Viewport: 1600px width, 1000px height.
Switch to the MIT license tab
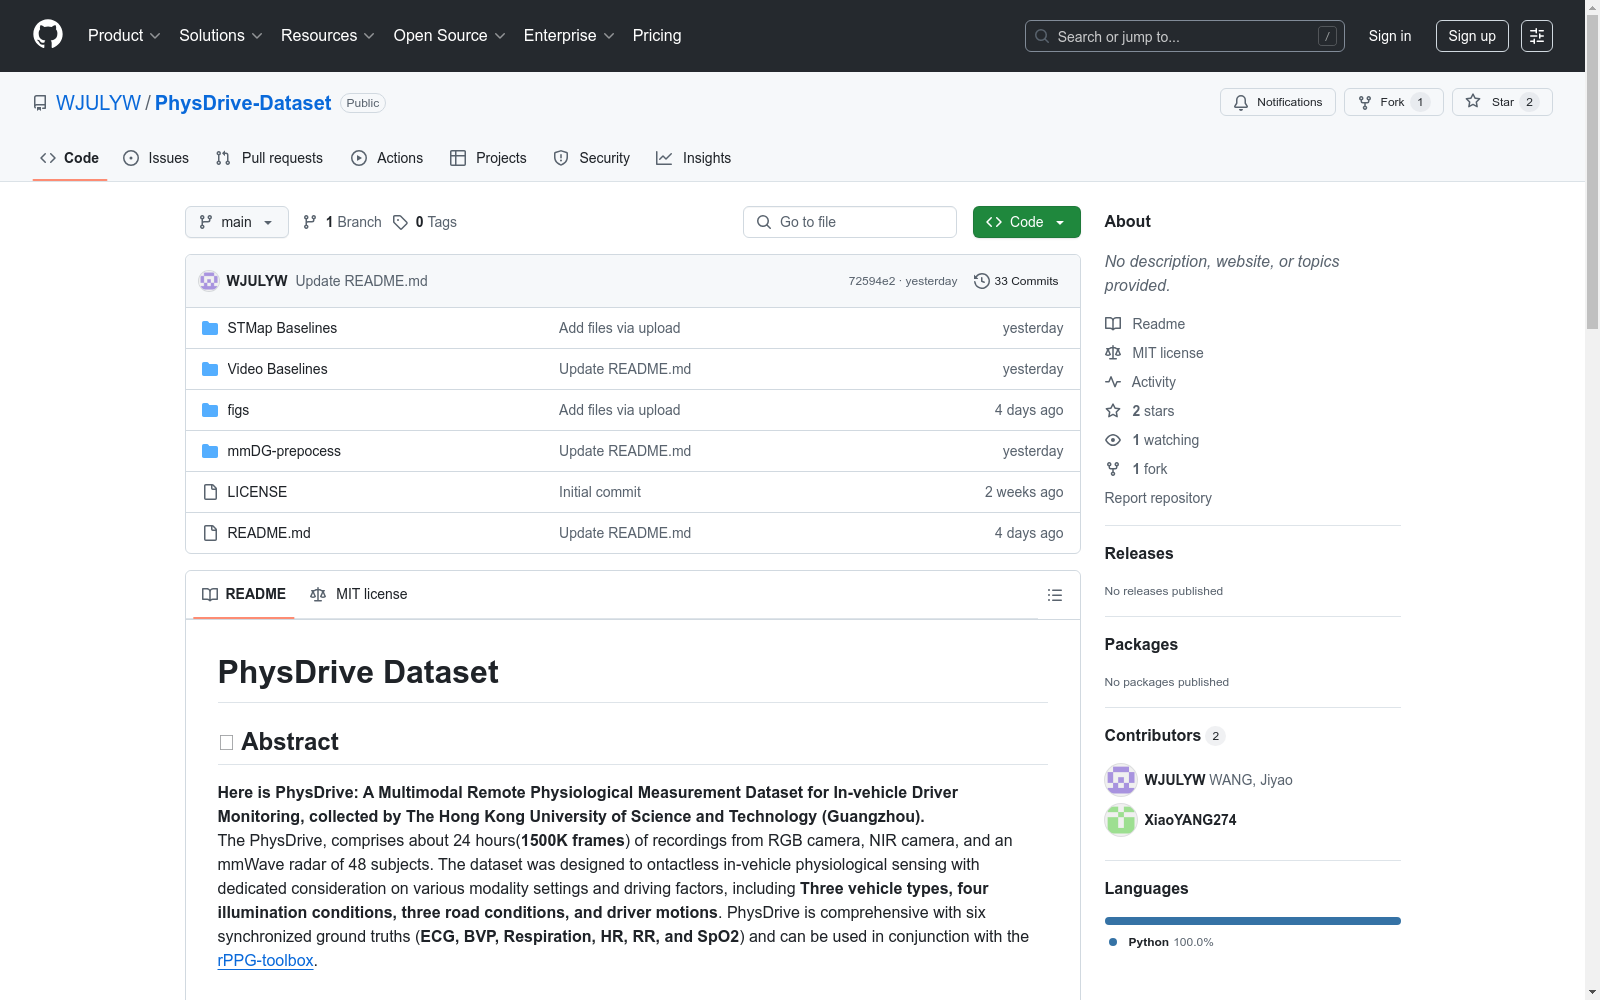click(359, 594)
